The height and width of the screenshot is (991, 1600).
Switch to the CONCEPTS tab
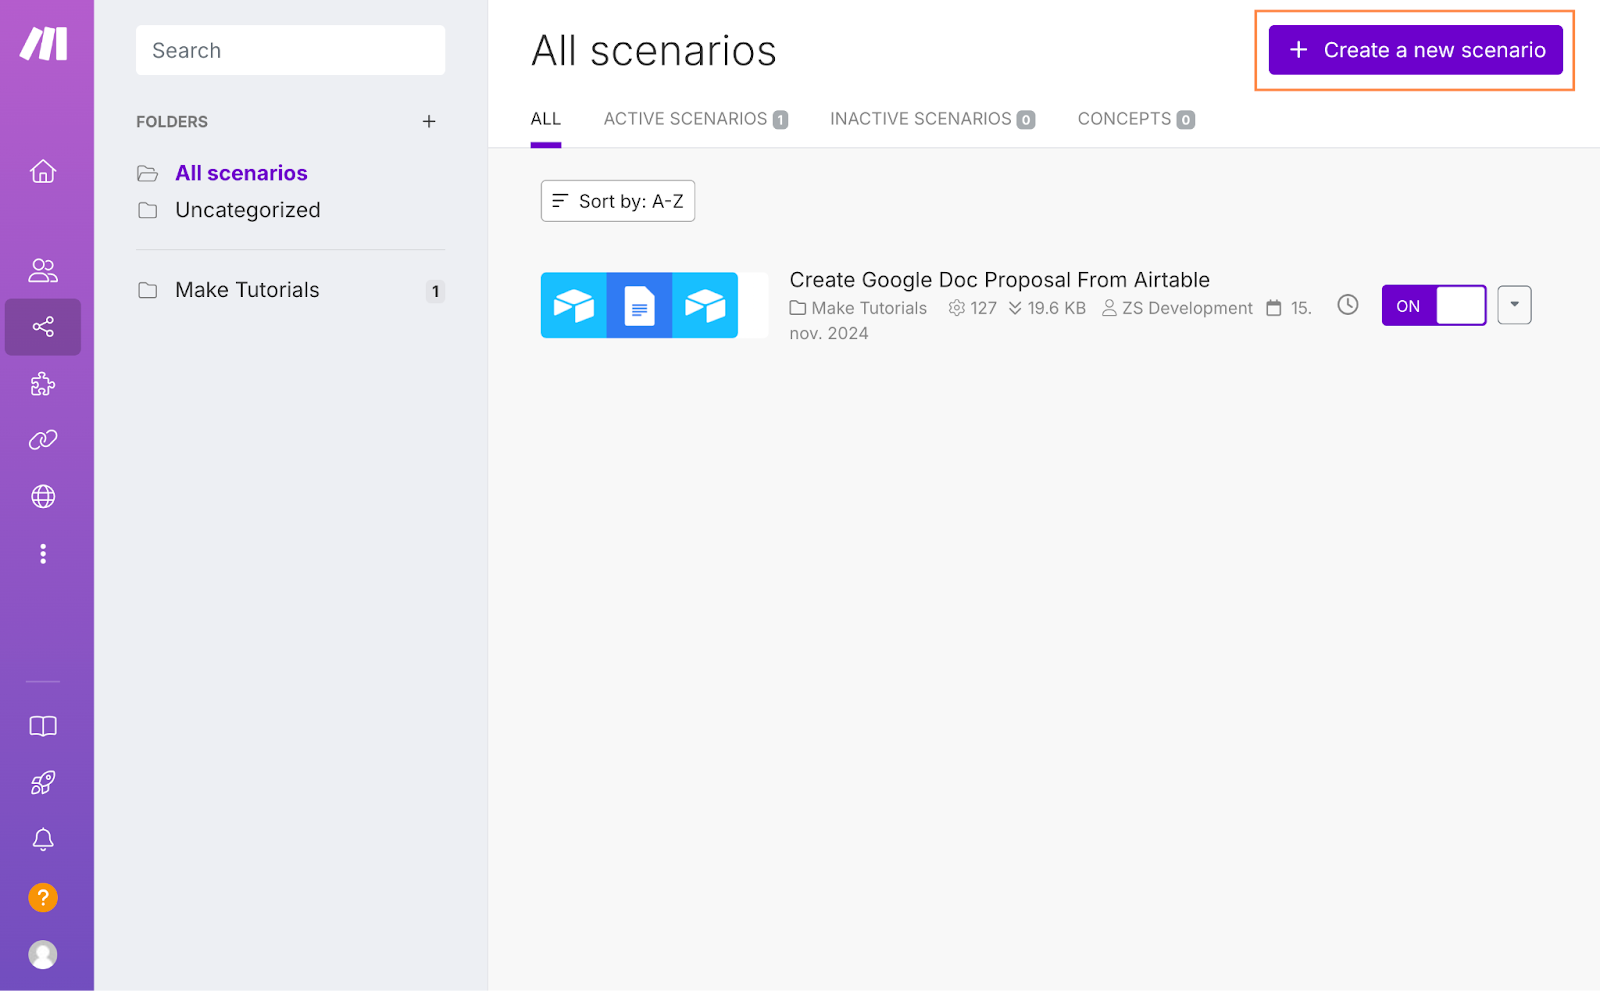[x=1136, y=119]
